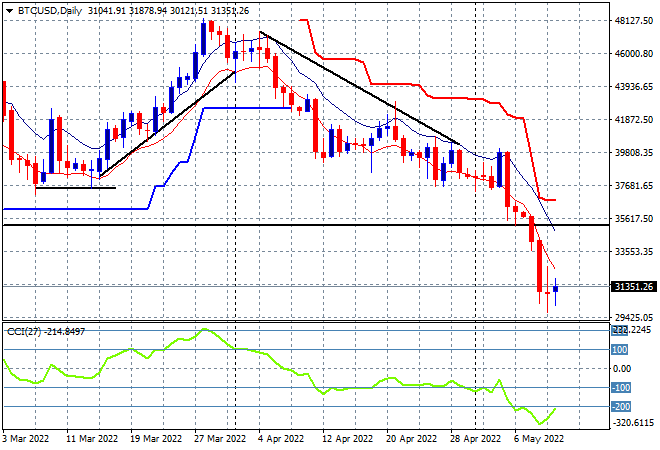Click the 37681.65 price axis label
The image size is (660, 450).
(634, 186)
